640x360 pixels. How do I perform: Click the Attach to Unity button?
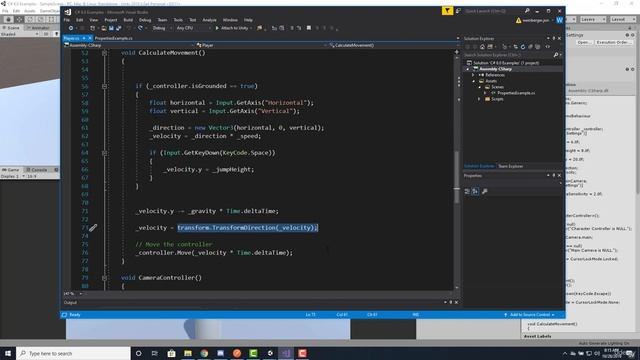(x=234, y=28)
